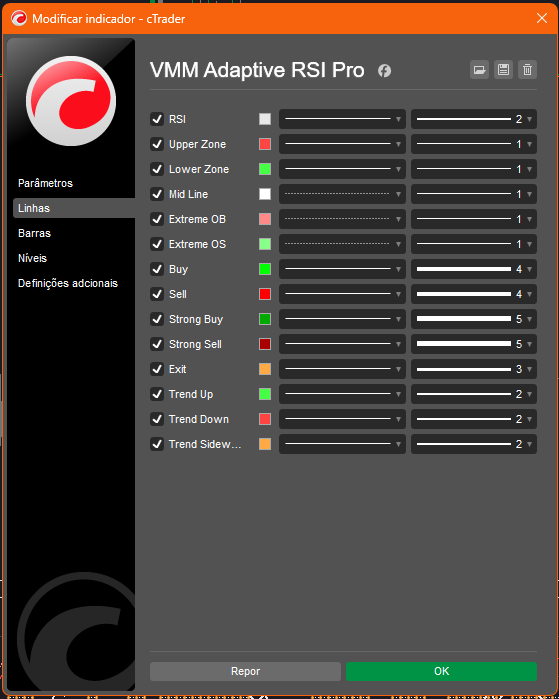Toggle the Upper Zone checkbox
Screen dimensions: 559x699
[157, 144]
